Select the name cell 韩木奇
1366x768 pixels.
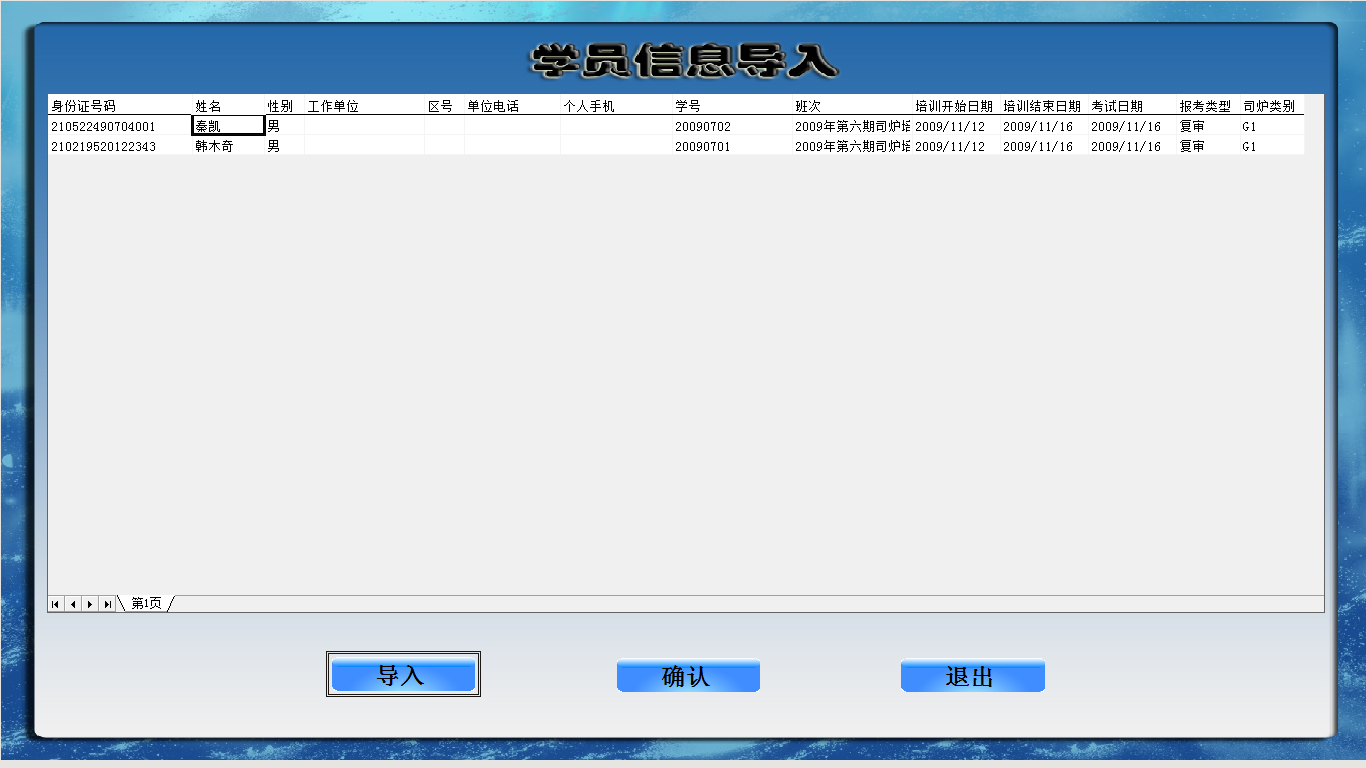click(227, 146)
